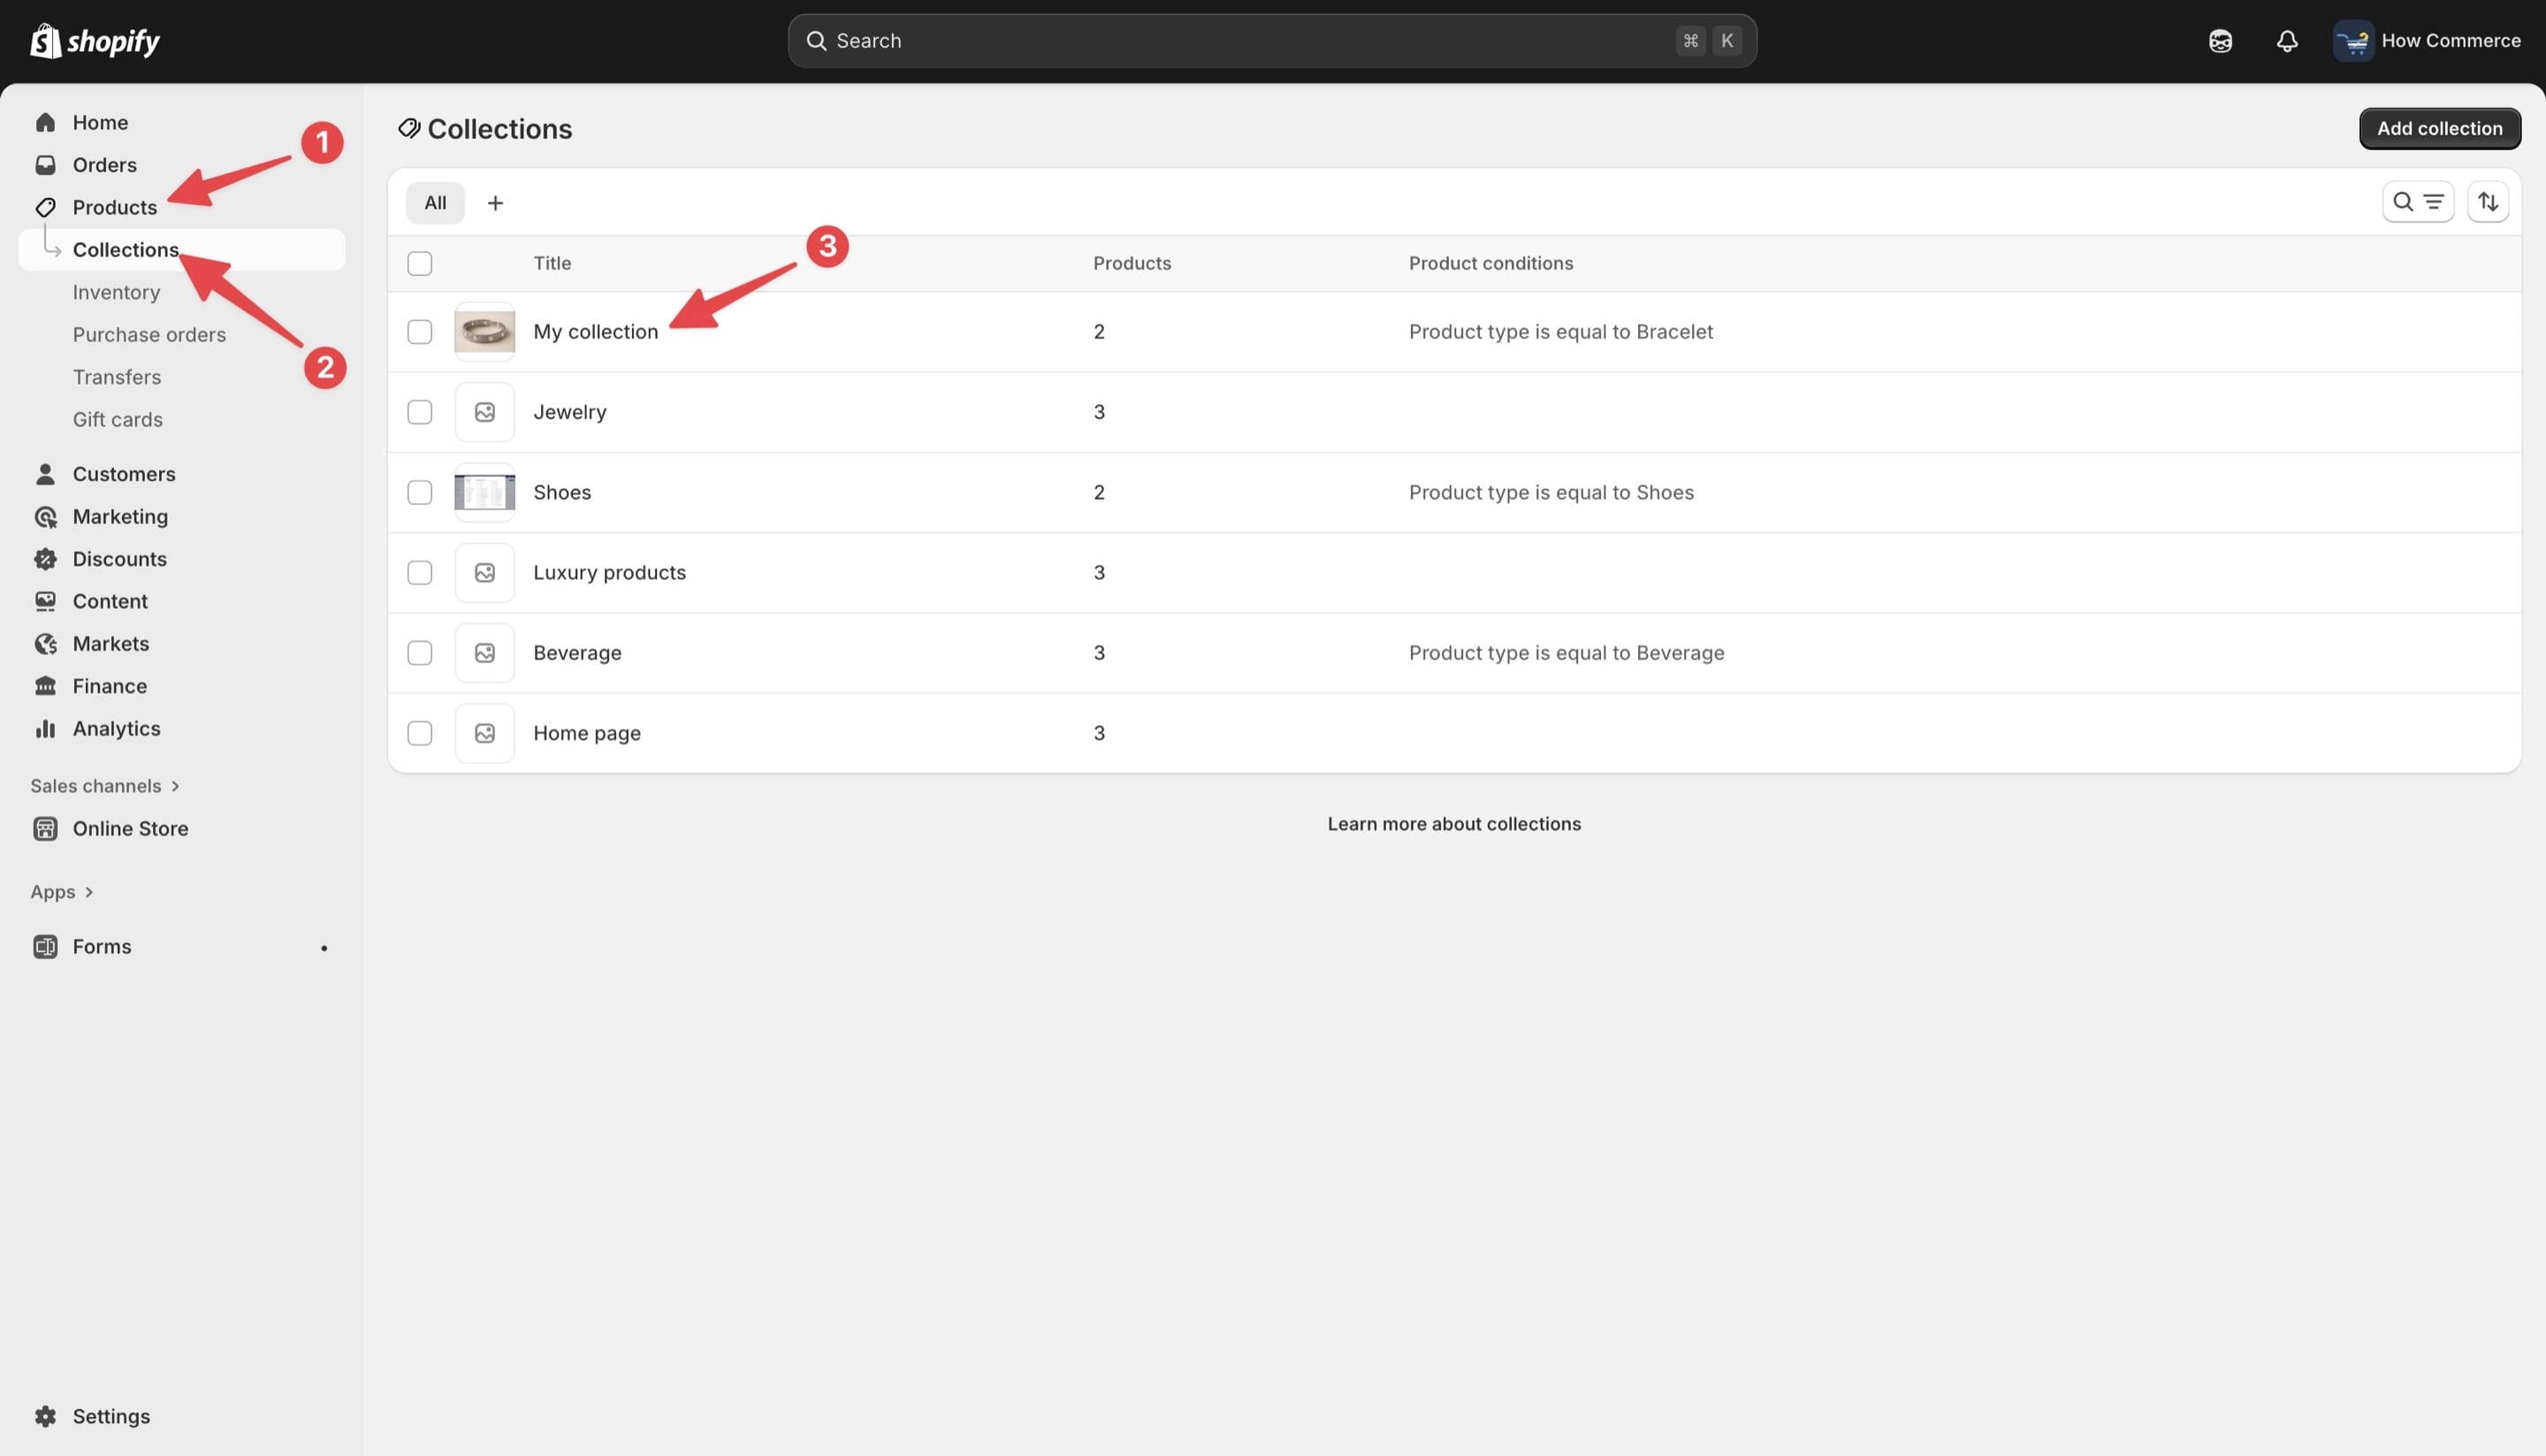Click the Customers person icon
Screen dimensions: 2546x1456
point(45,474)
